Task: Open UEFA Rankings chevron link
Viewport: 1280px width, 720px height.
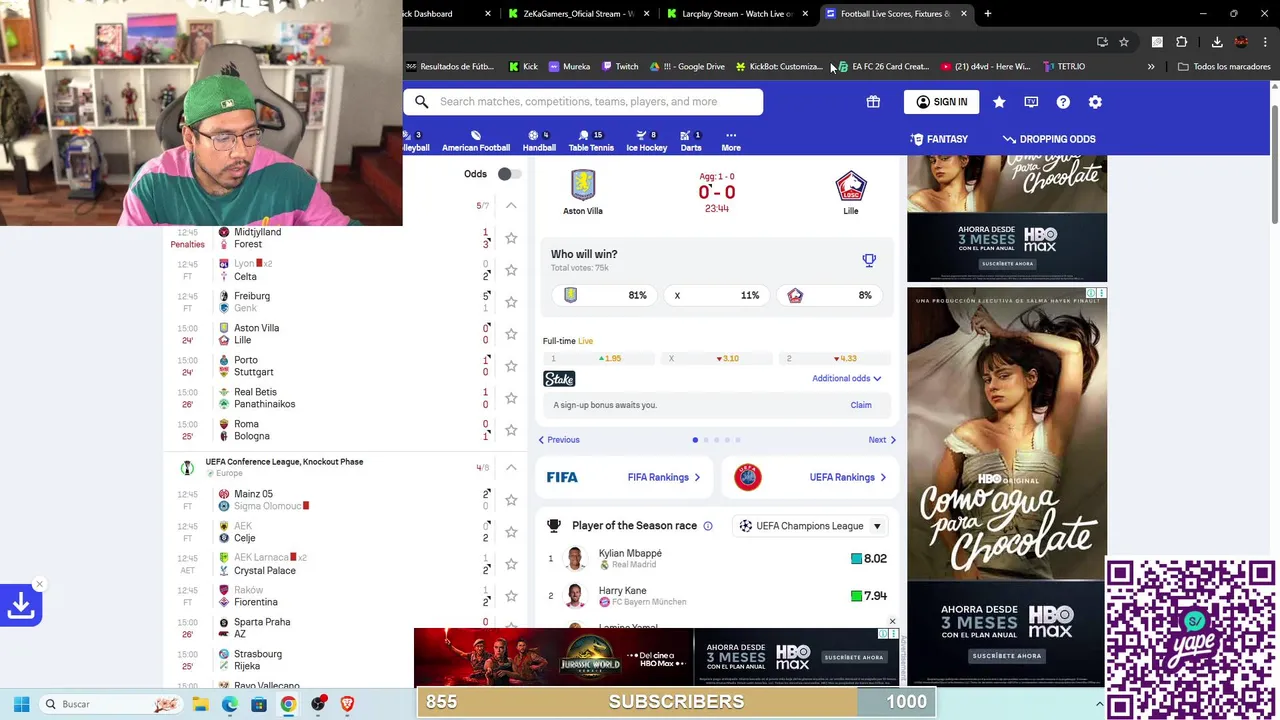Action: [x=847, y=477]
